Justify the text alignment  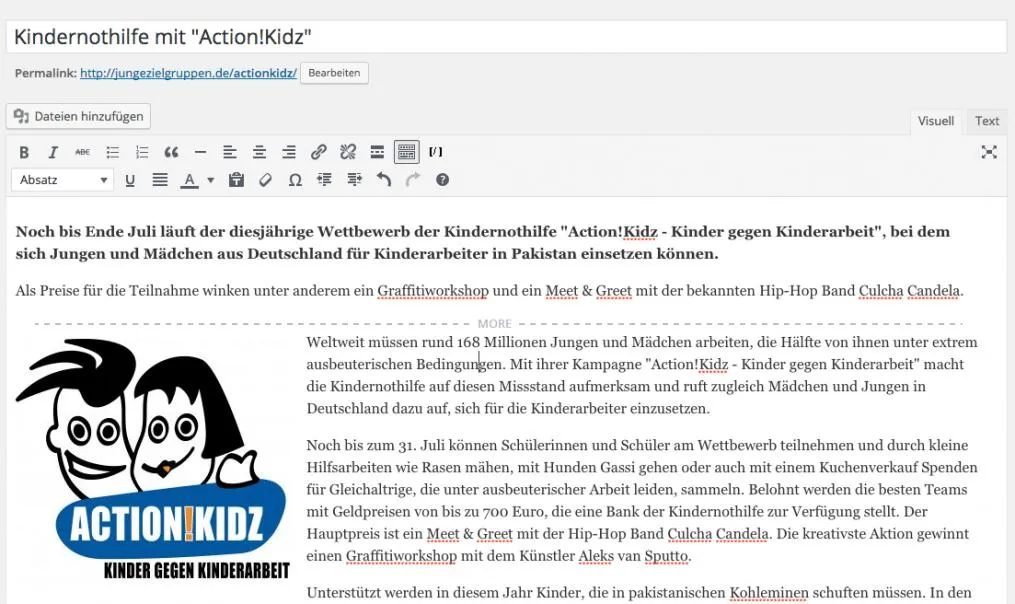(160, 180)
